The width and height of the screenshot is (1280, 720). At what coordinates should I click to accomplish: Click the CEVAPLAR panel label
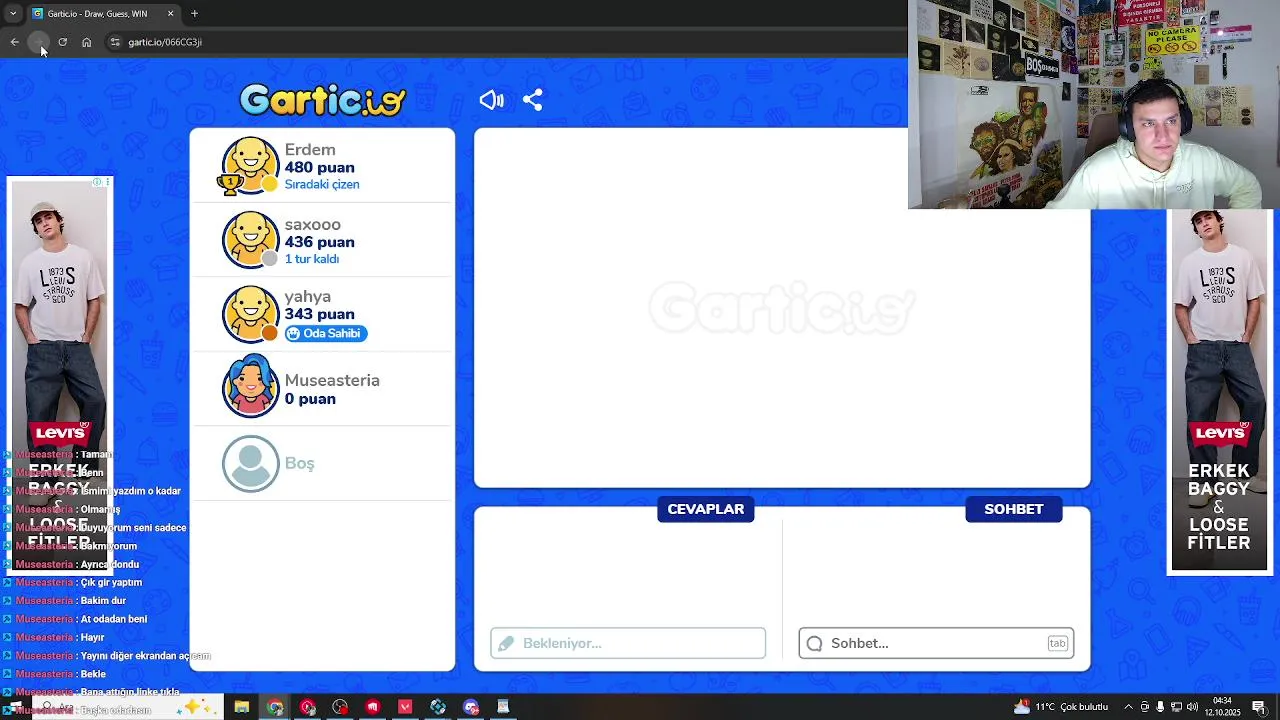click(706, 509)
